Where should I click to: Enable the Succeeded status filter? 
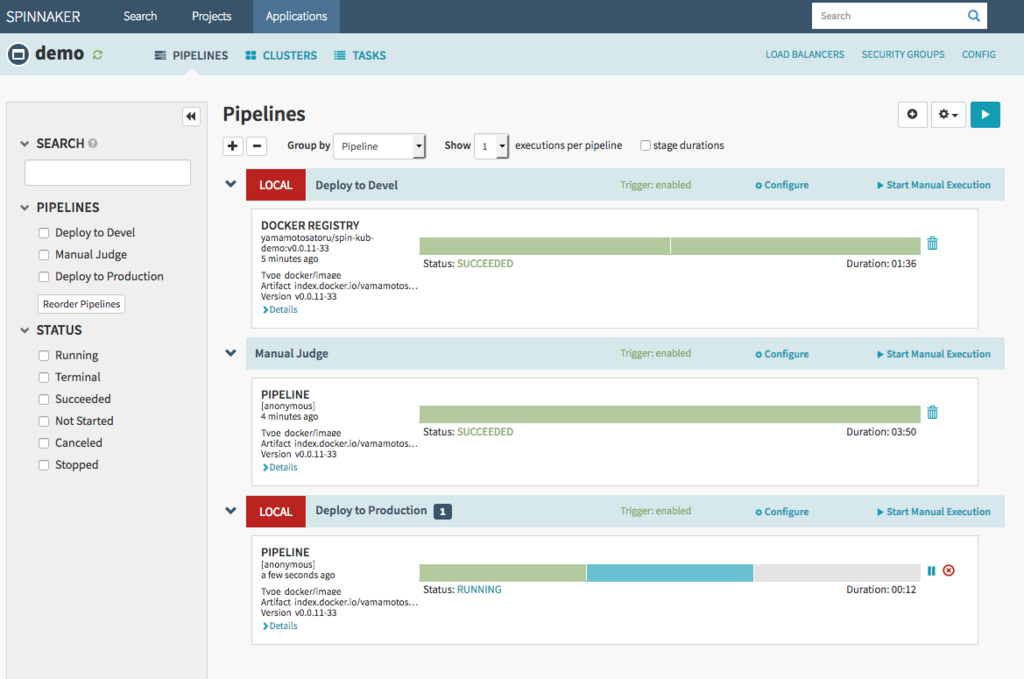(x=44, y=400)
